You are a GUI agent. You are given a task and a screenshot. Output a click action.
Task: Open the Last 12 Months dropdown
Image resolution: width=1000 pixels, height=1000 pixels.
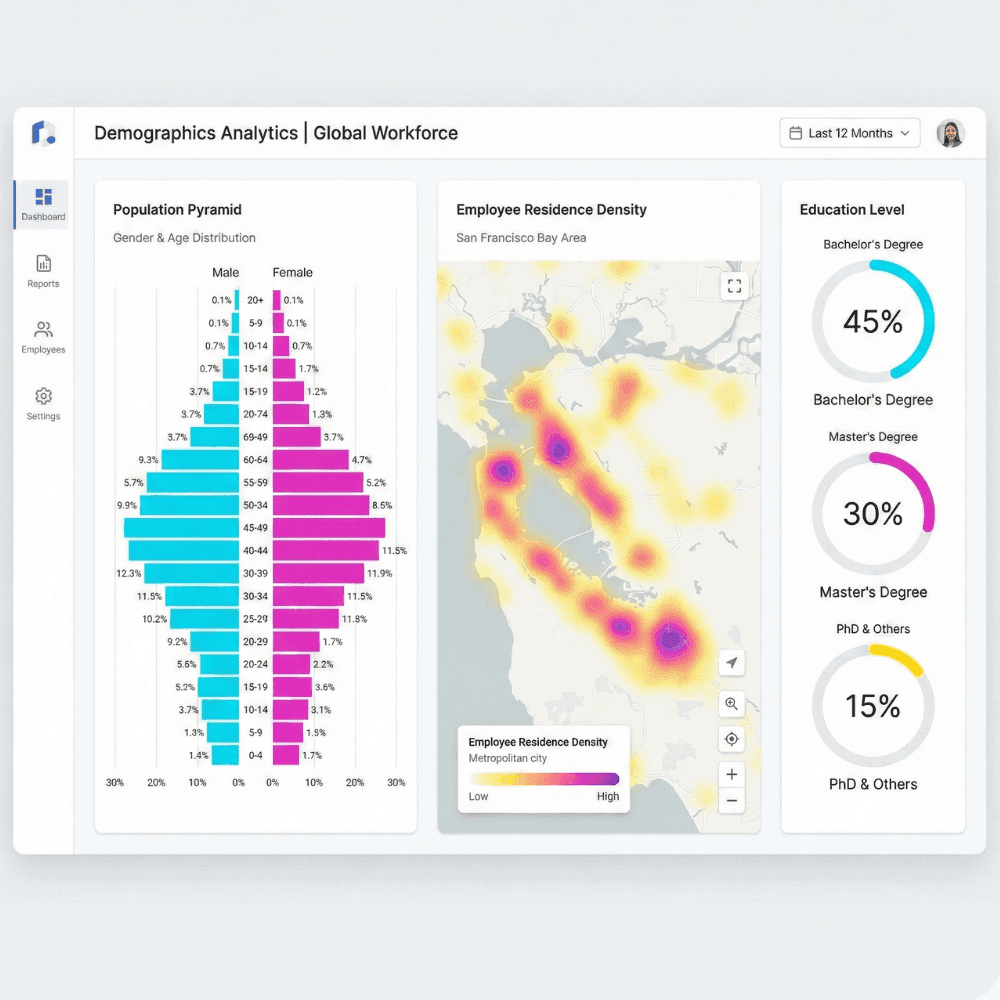(x=849, y=133)
